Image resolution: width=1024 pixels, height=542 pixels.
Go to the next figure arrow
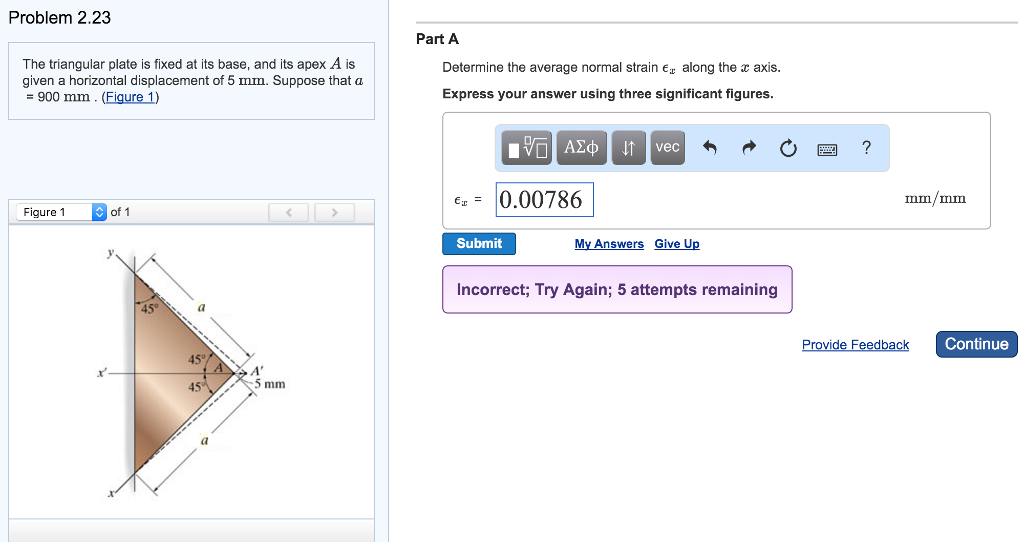[335, 212]
